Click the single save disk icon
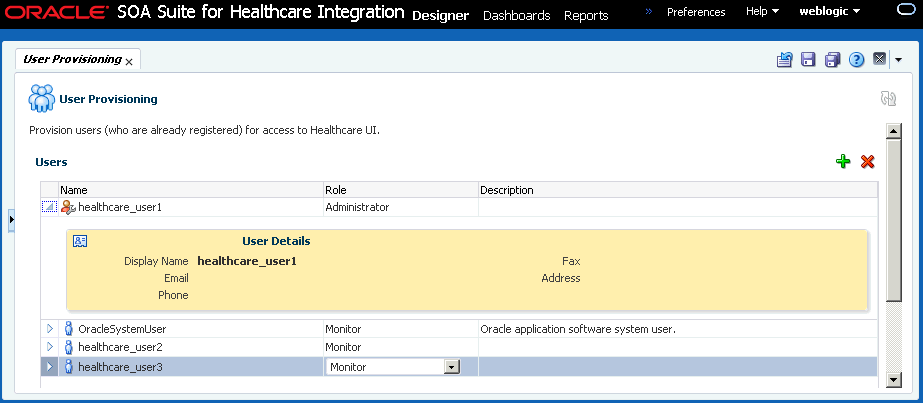 click(808, 59)
